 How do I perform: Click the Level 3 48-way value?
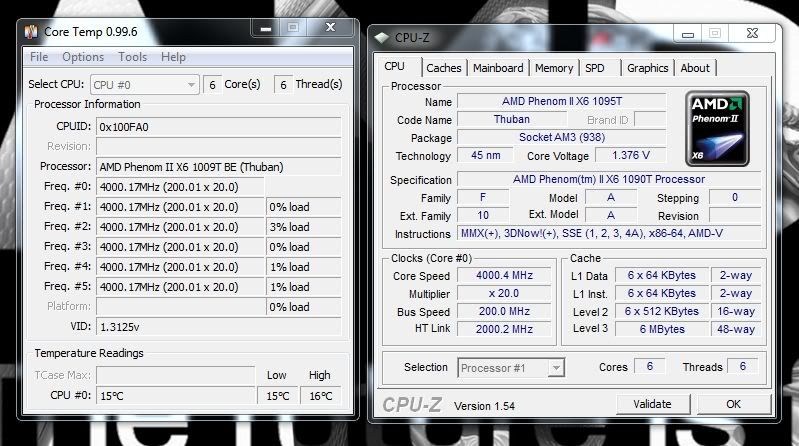click(736, 329)
